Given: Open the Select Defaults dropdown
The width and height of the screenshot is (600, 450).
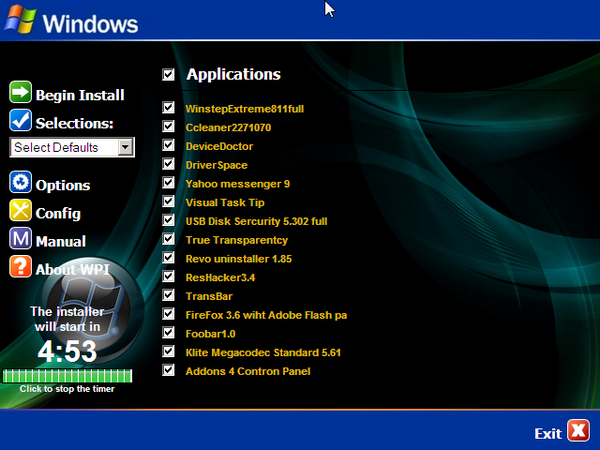Looking at the screenshot, I should (x=72, y=147).
